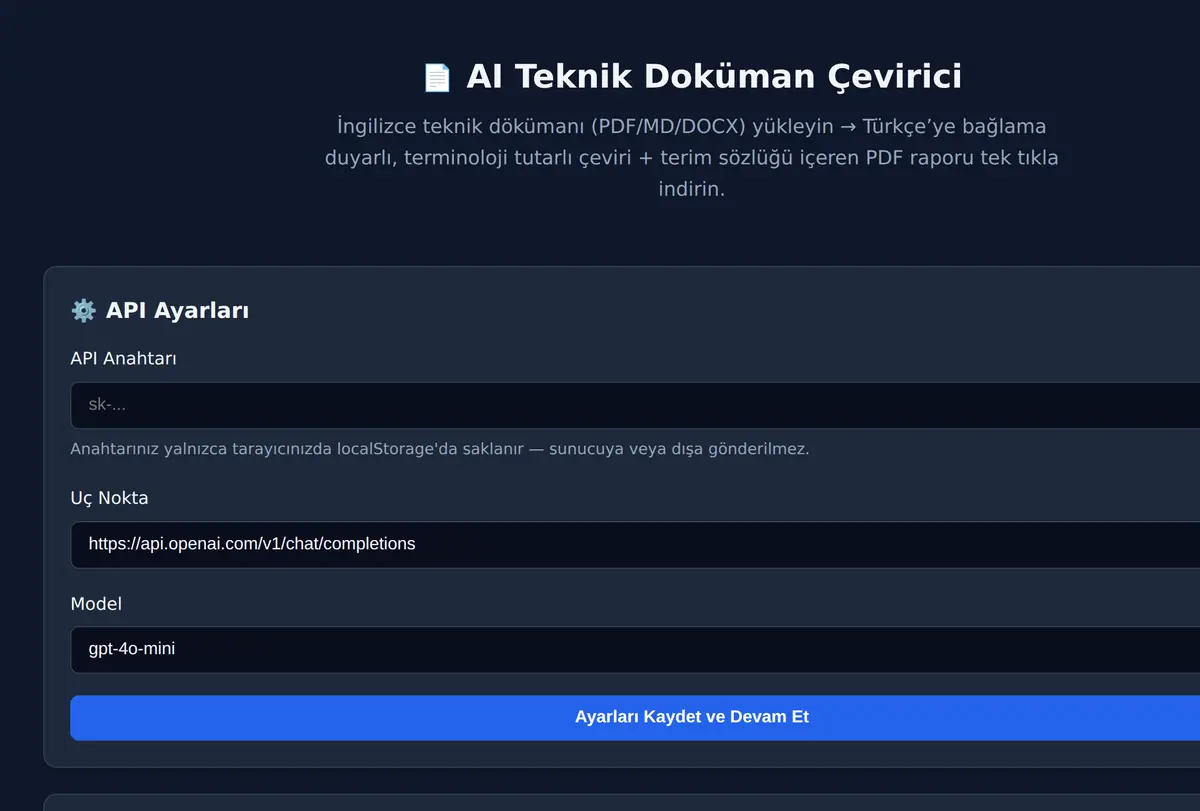The width and height of the screenshot is (1200, 811).
Task: Click the Uç Nokta URL field
Action: pos(635,544)
